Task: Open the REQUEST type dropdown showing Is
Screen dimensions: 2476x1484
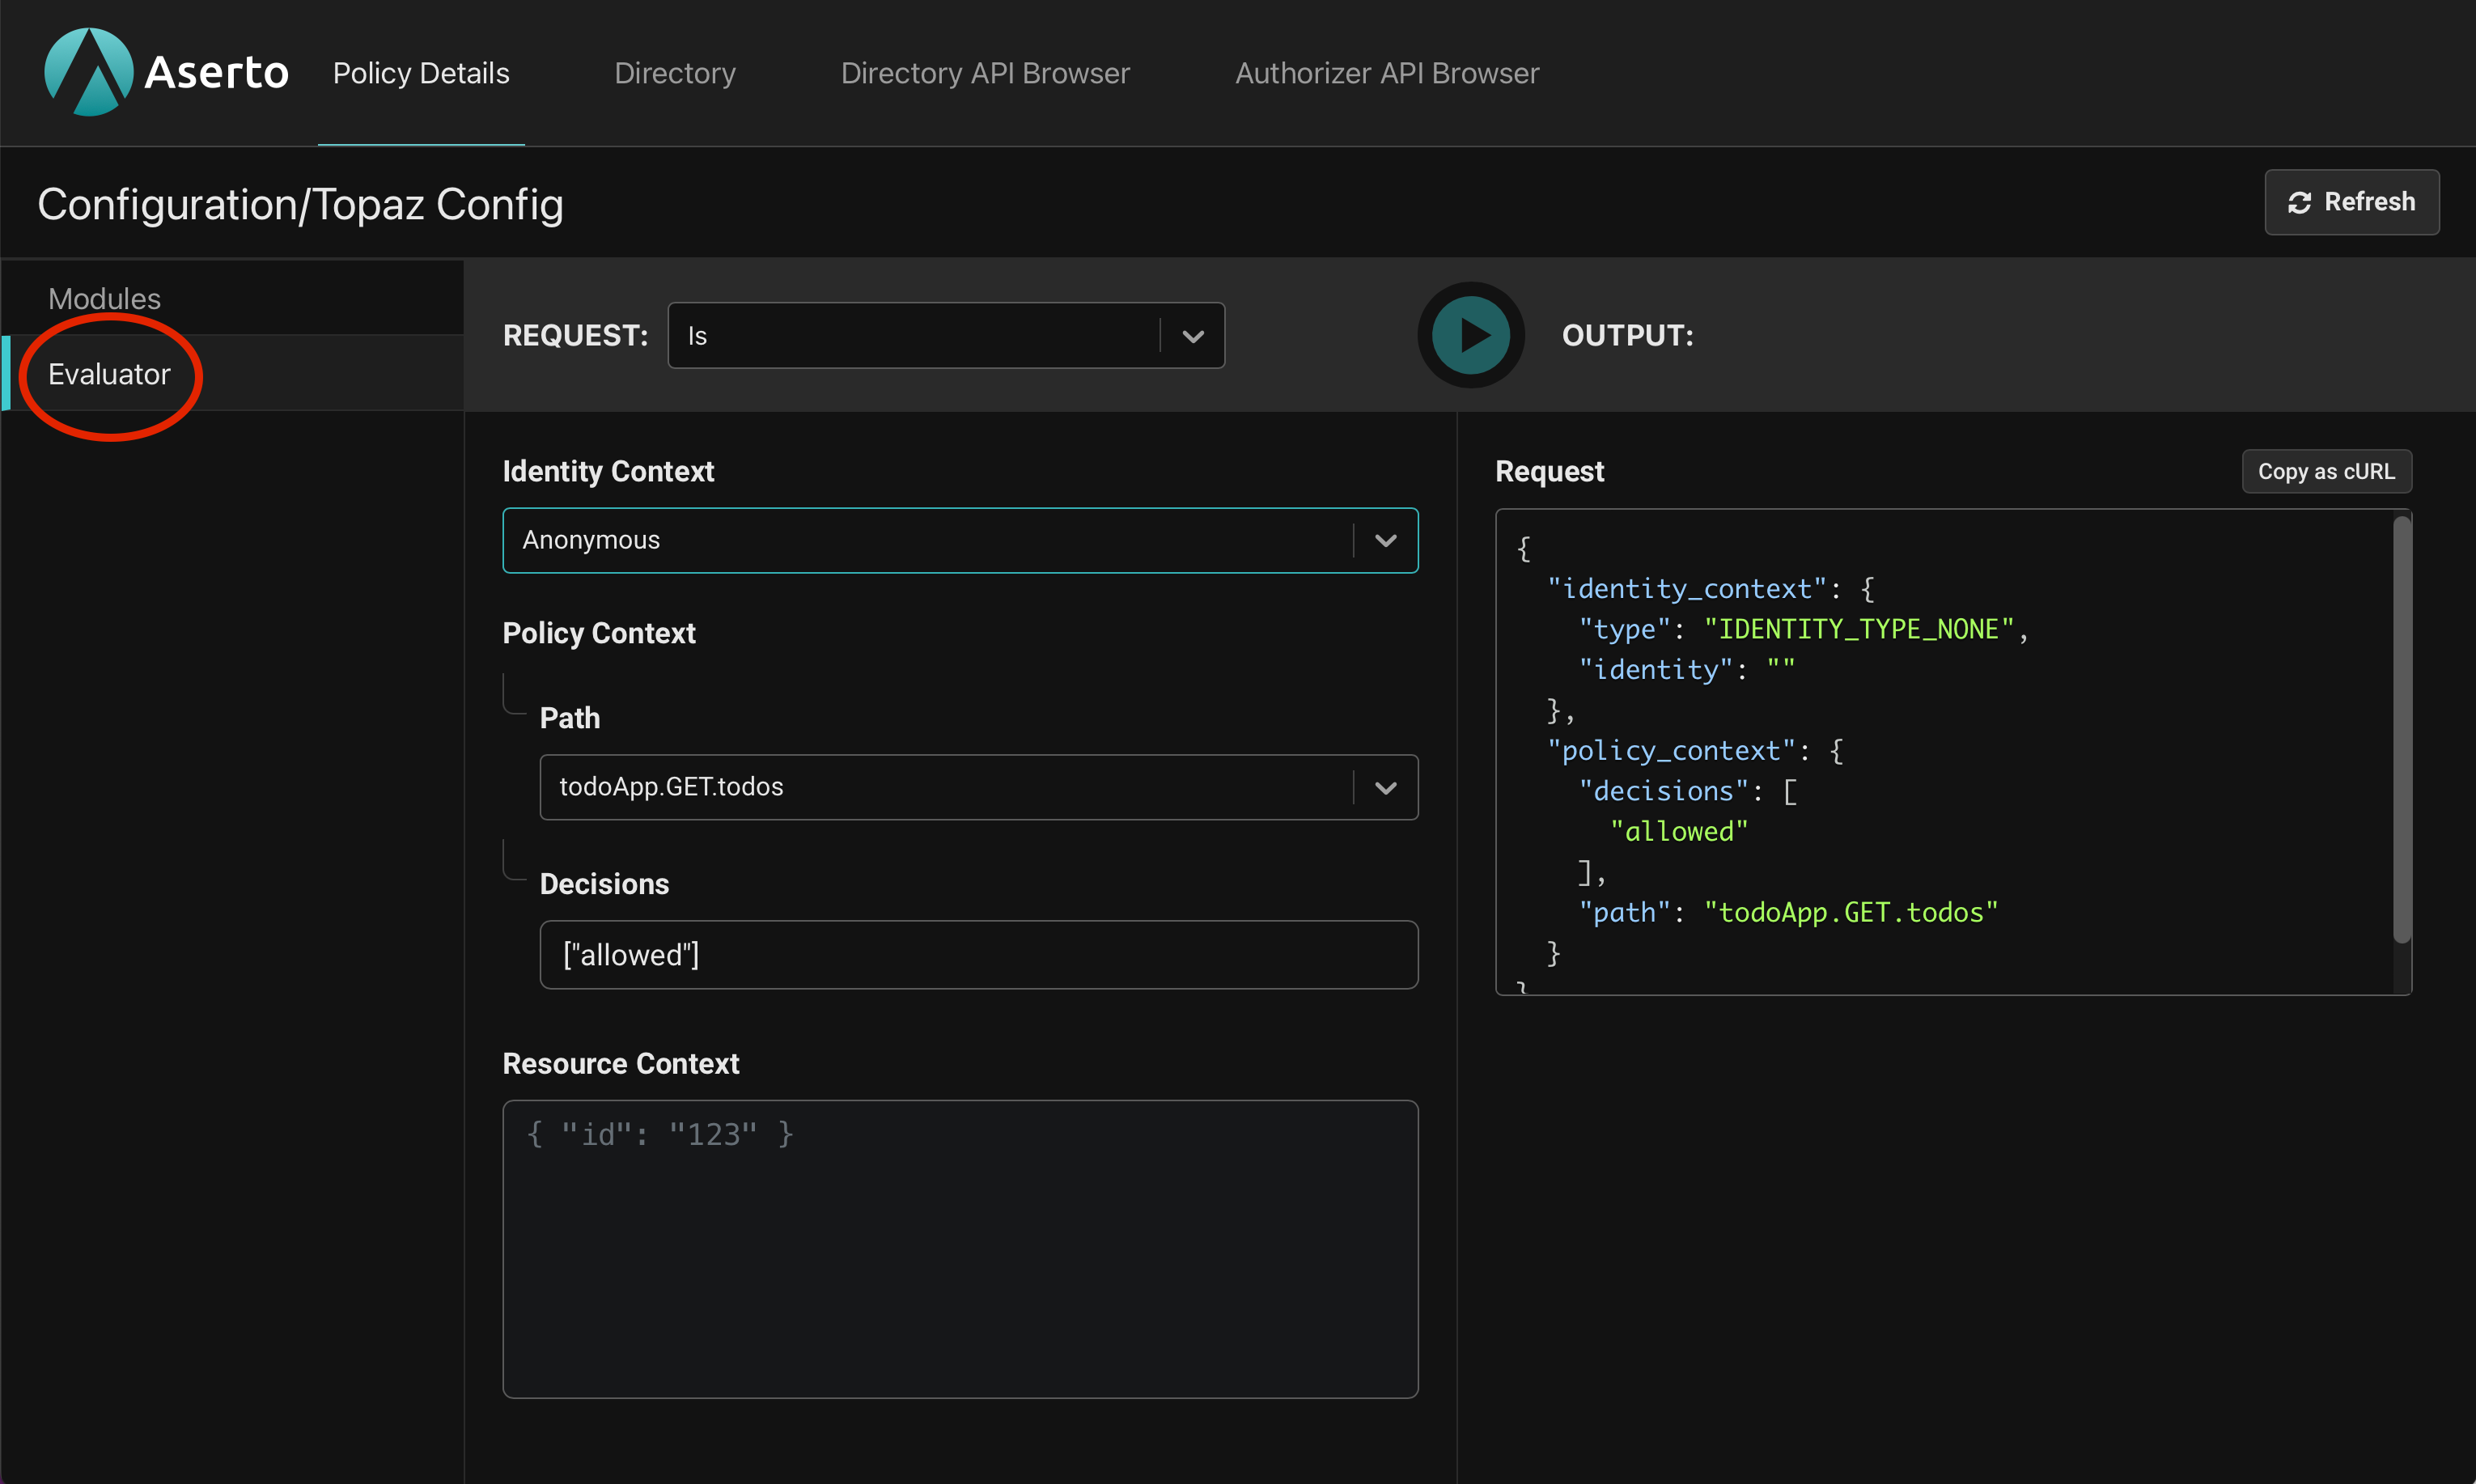Action: click(946, 335)
